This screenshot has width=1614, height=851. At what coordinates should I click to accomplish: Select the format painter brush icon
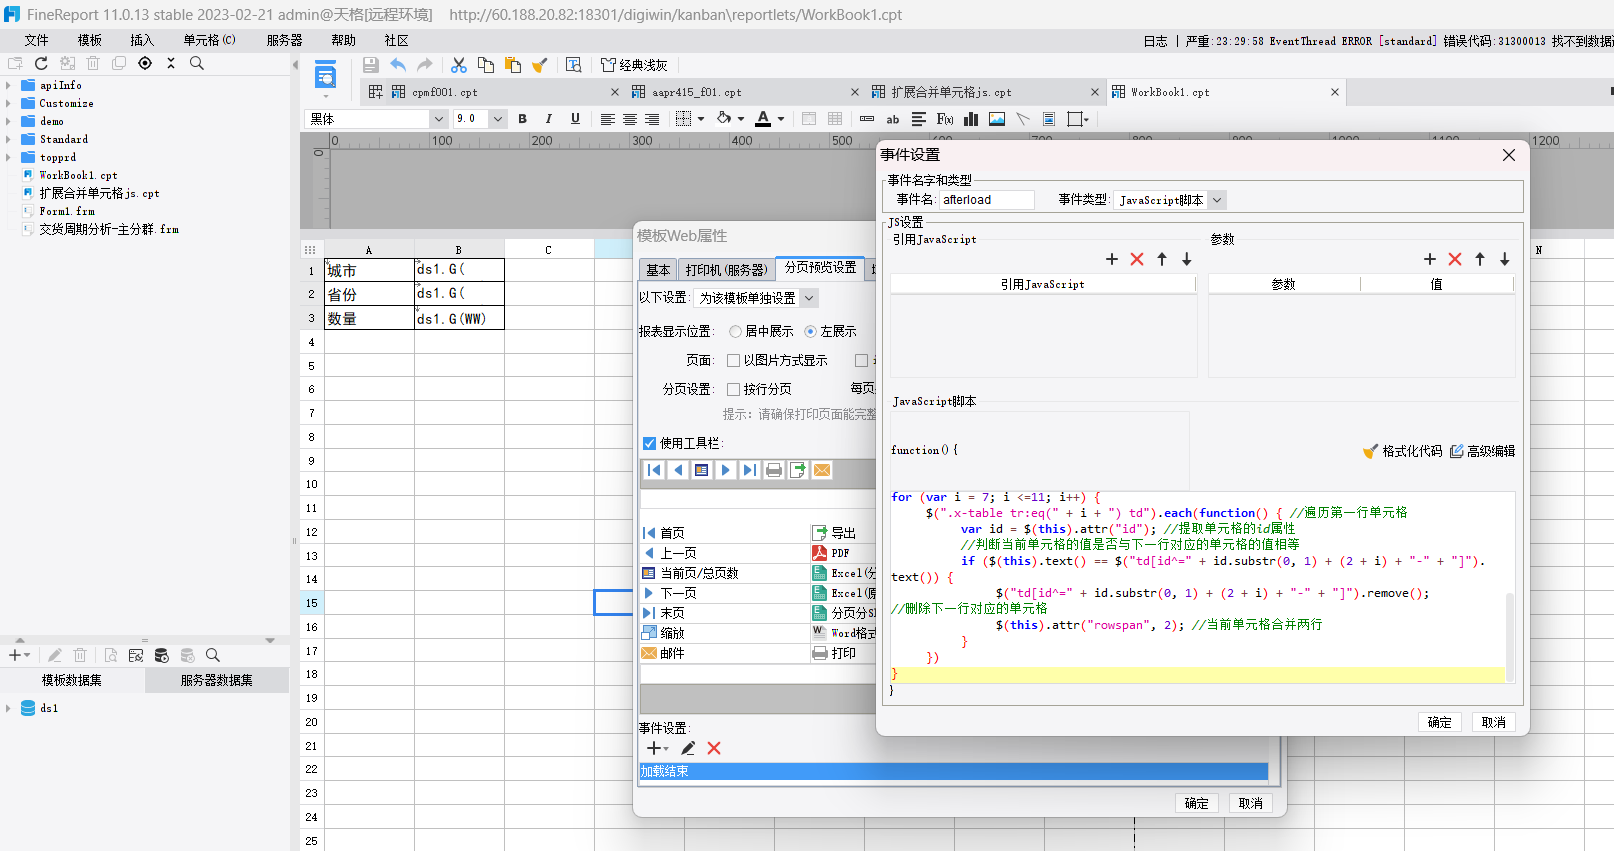pos(540,65)
